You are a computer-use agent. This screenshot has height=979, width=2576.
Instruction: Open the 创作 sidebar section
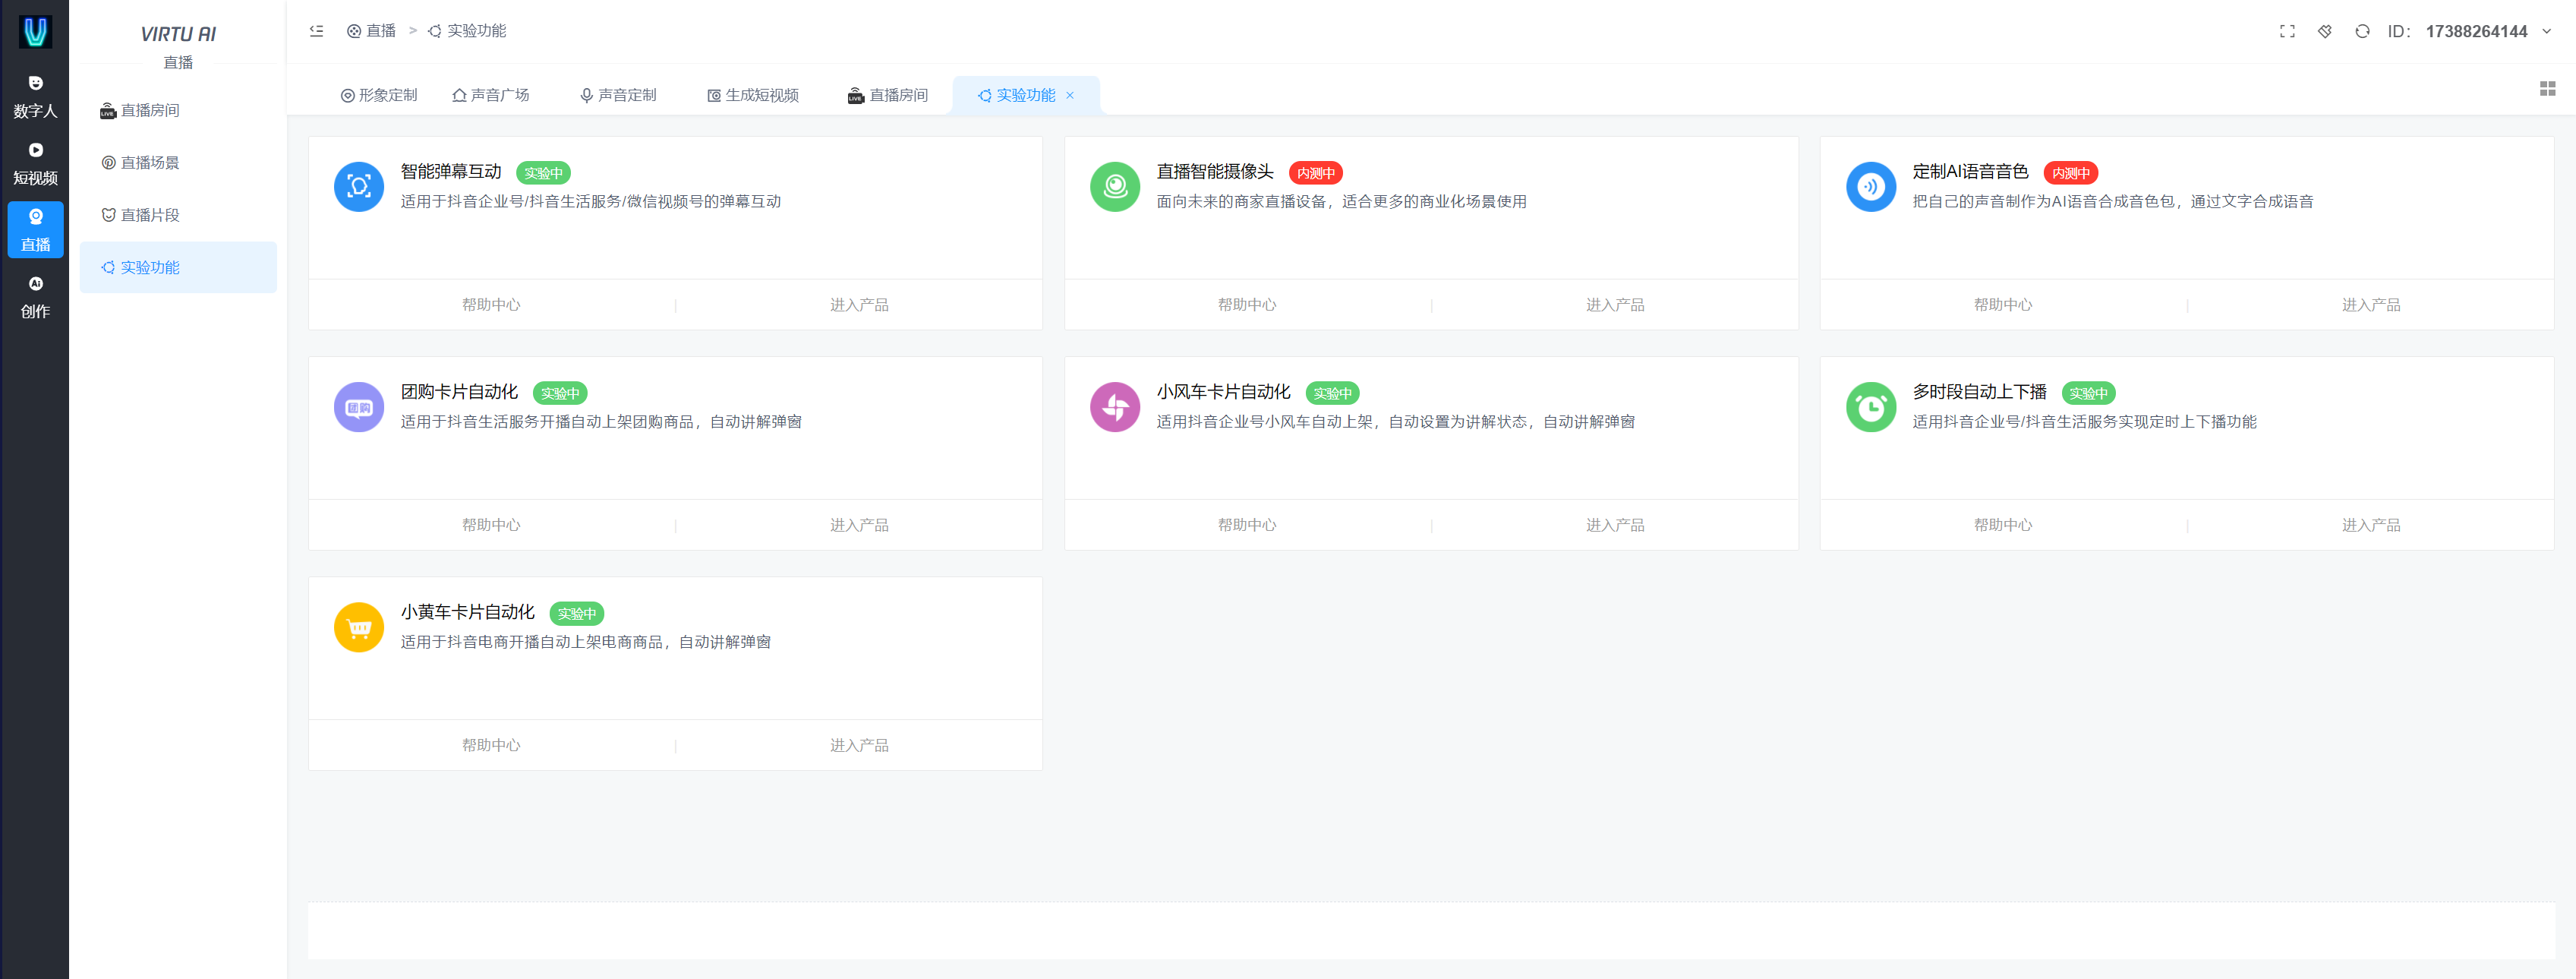coord(35,297)
